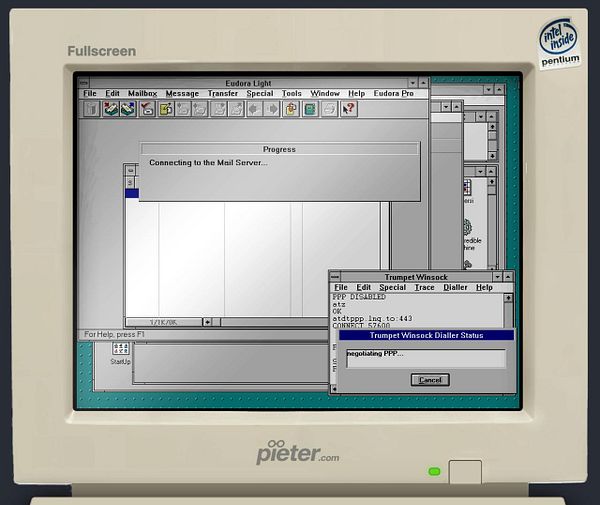The height and width of the screenshot is (505, 600).
Task: Click the Fullscreen link on the monitor bezel
Action: (x=101, y=51)
